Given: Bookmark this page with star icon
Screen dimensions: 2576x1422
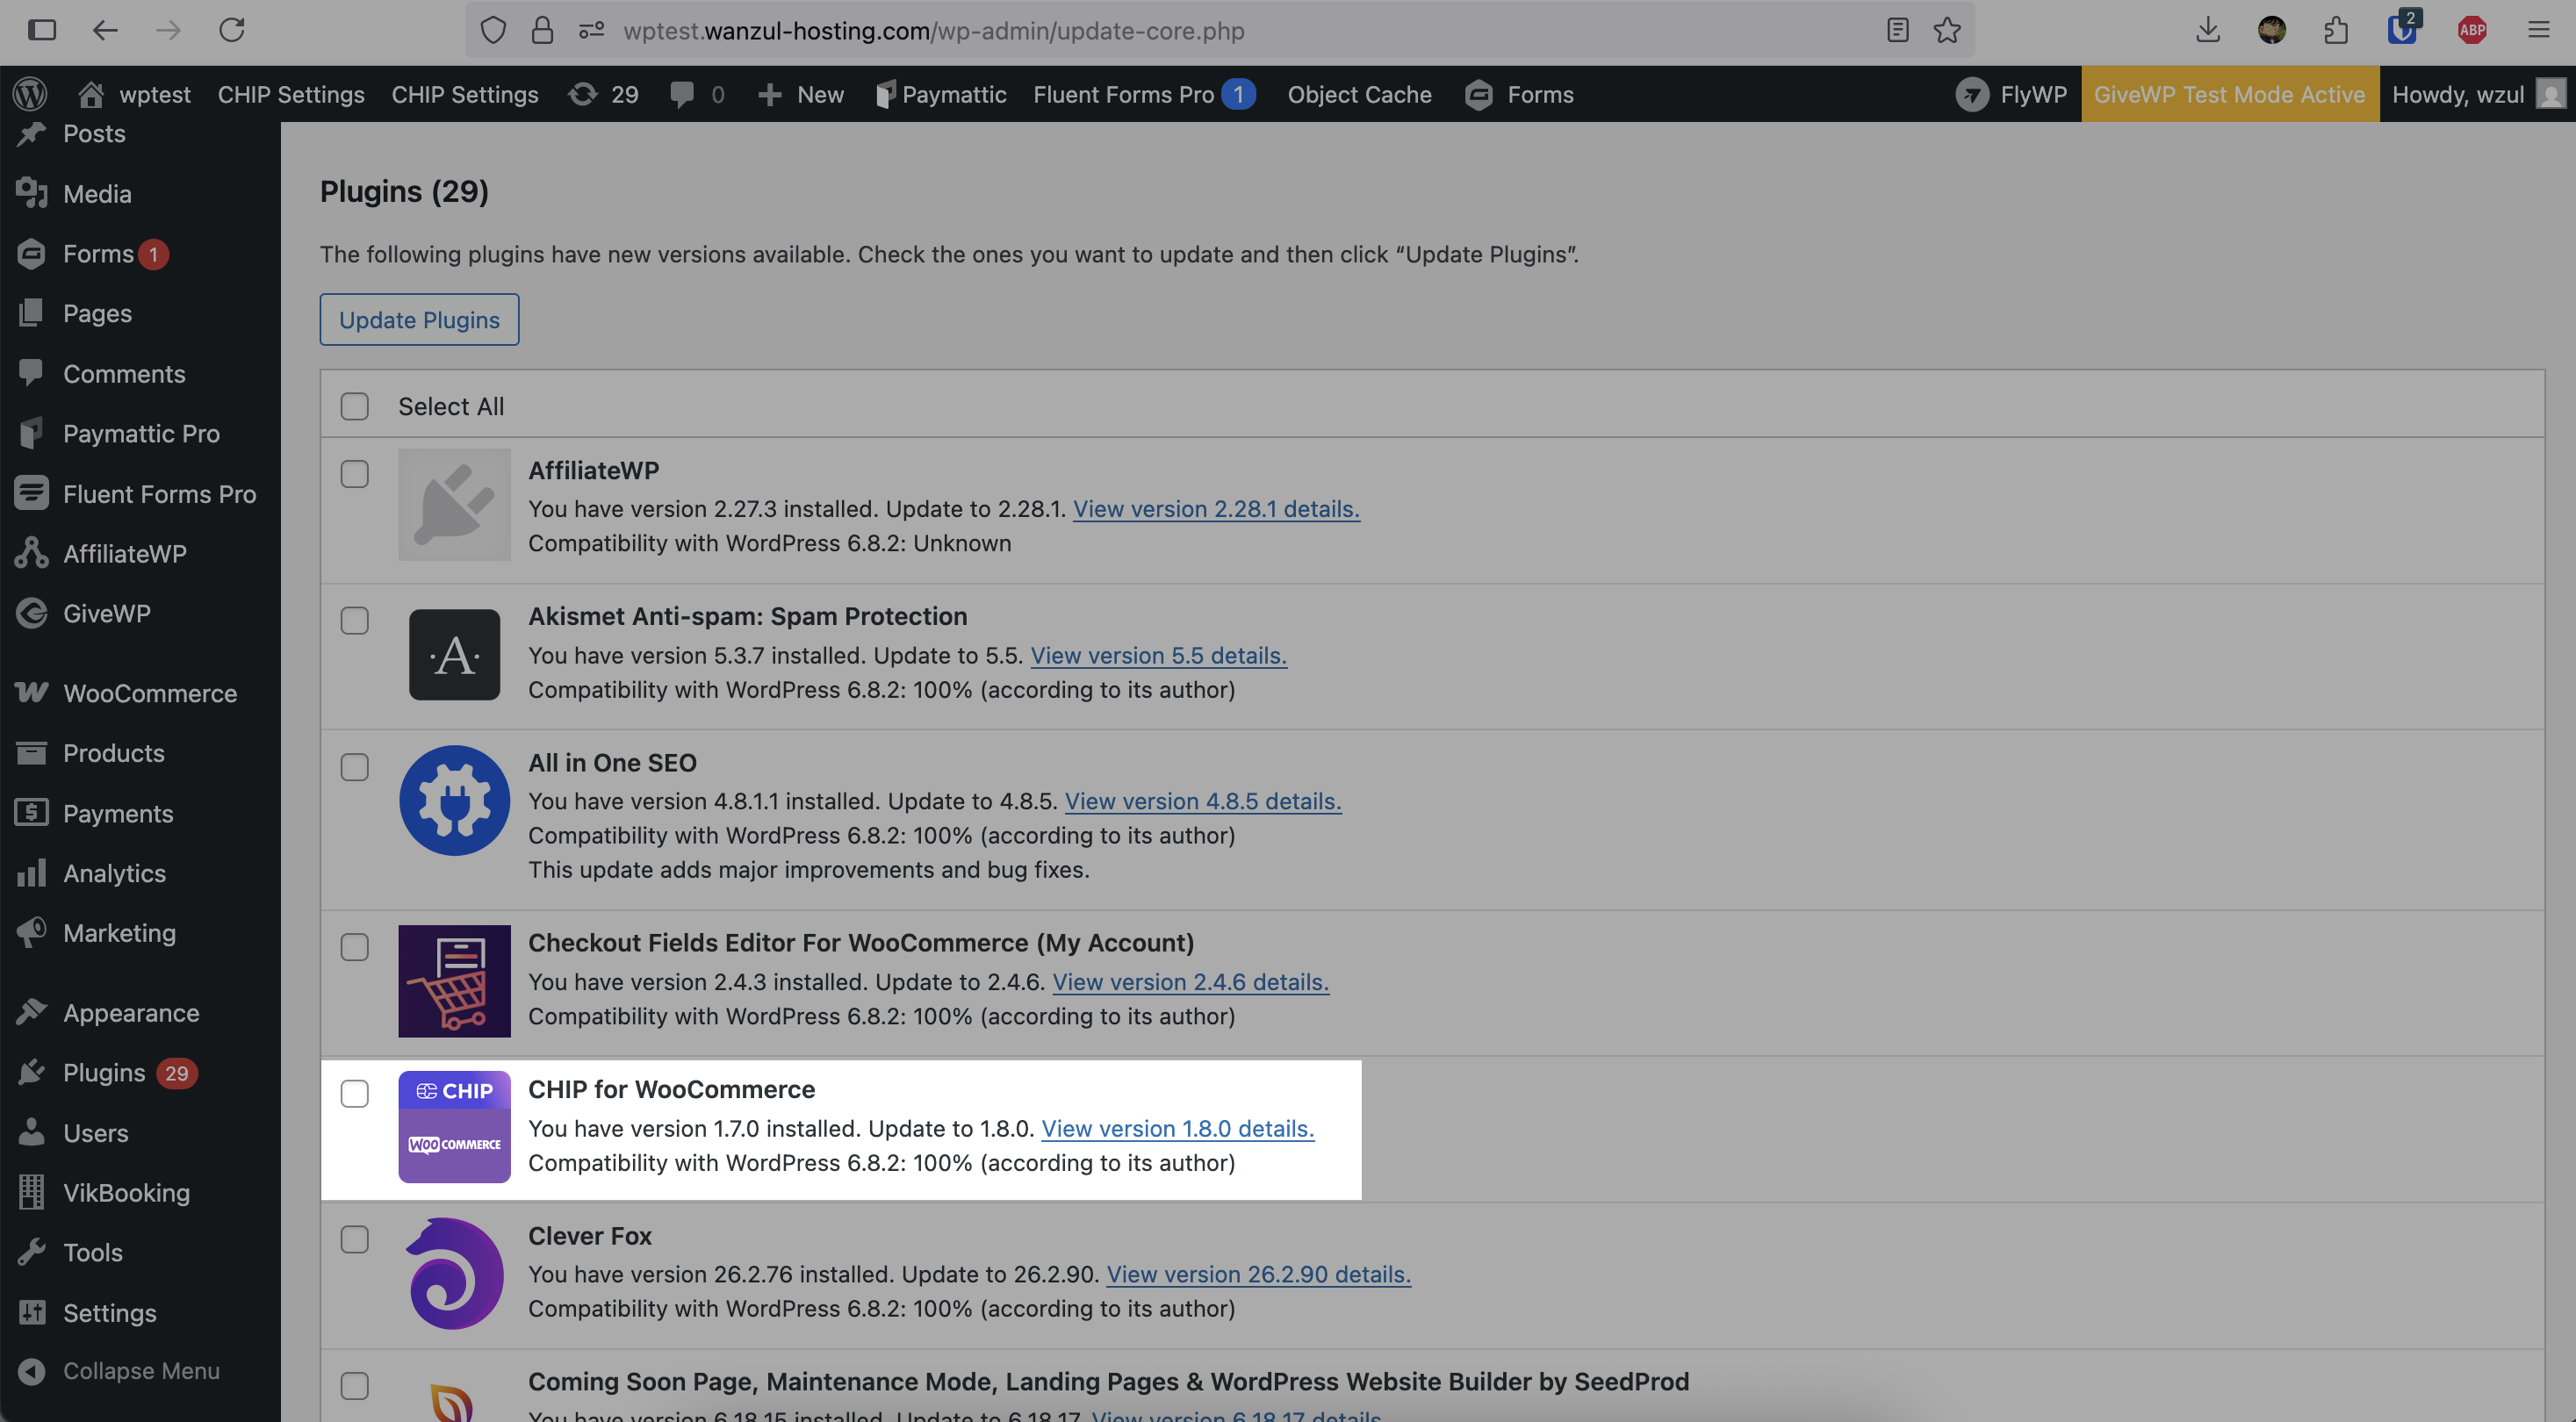Looking at the screenshot, I should coord(1946,30).
